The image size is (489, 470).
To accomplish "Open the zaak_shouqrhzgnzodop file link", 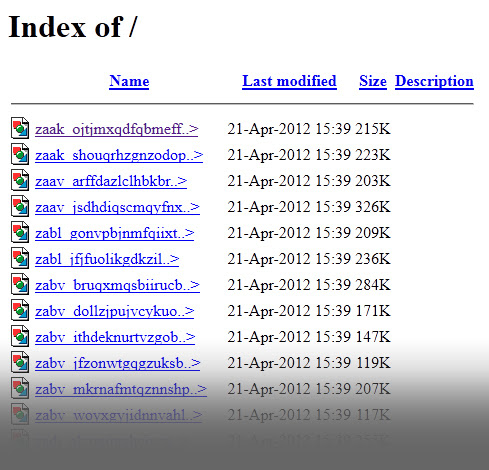I will pyautogui.click(x=119, y=155).
